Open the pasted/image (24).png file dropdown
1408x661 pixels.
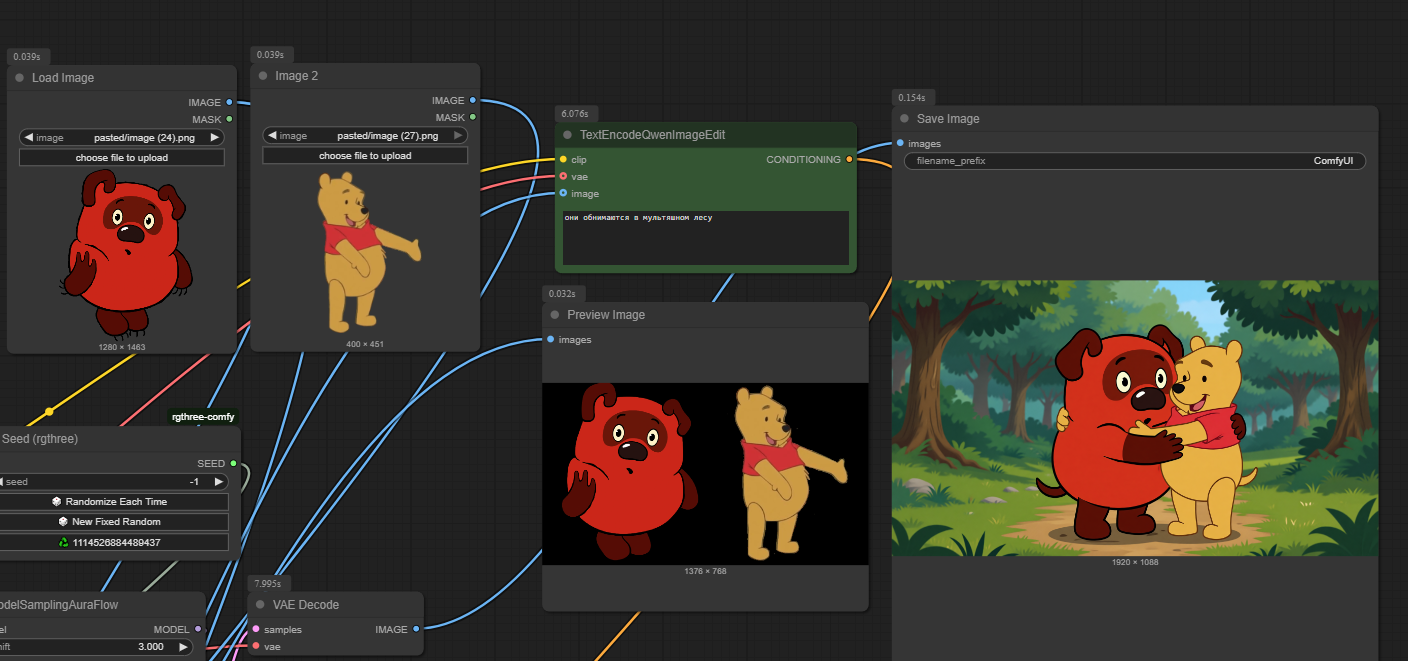[122, 138]
